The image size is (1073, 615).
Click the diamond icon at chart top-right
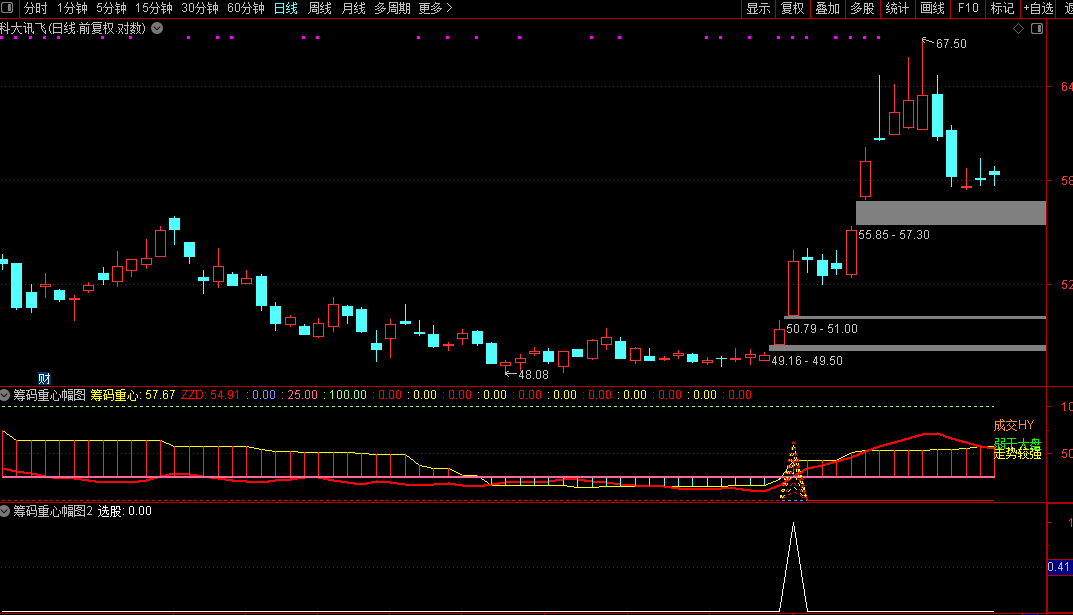pyautogui.click(x=1018, y=28)
